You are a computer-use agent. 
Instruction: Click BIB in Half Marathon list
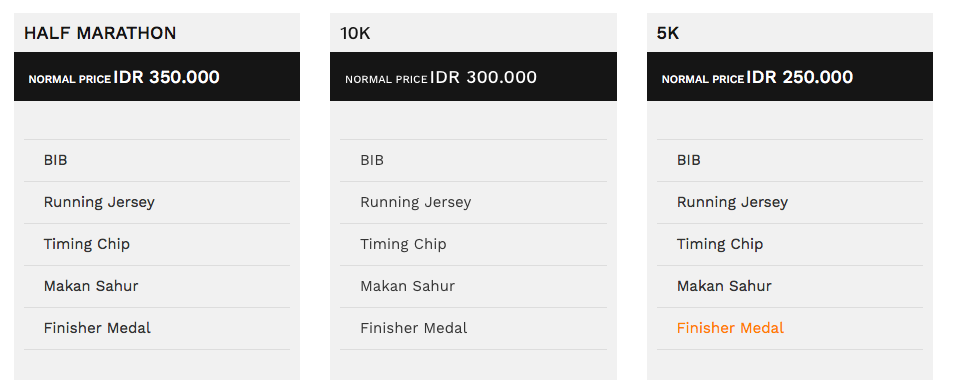pyautogui.click(x=55, y=160)
